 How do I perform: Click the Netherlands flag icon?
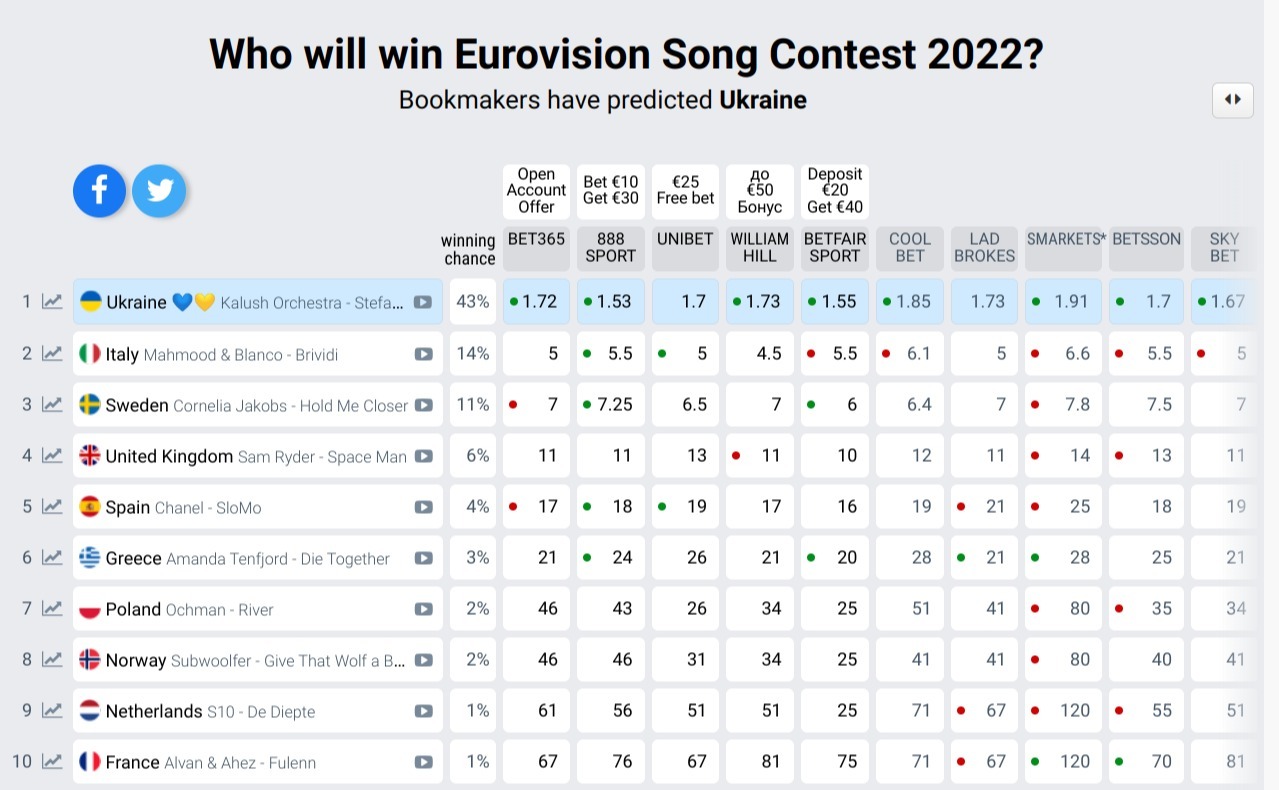[x=90, y=711]
